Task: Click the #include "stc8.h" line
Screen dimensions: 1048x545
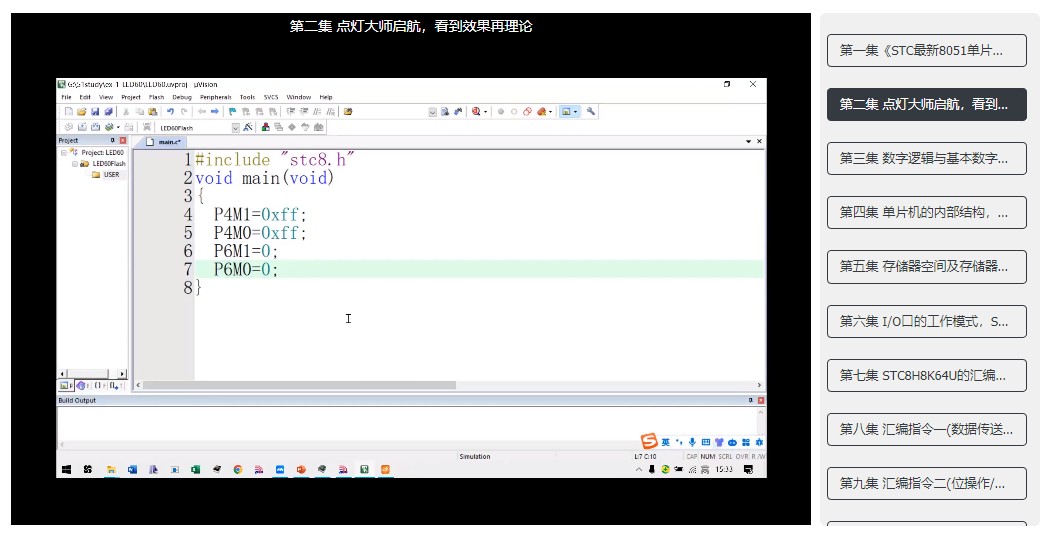Action: (274, 160)
